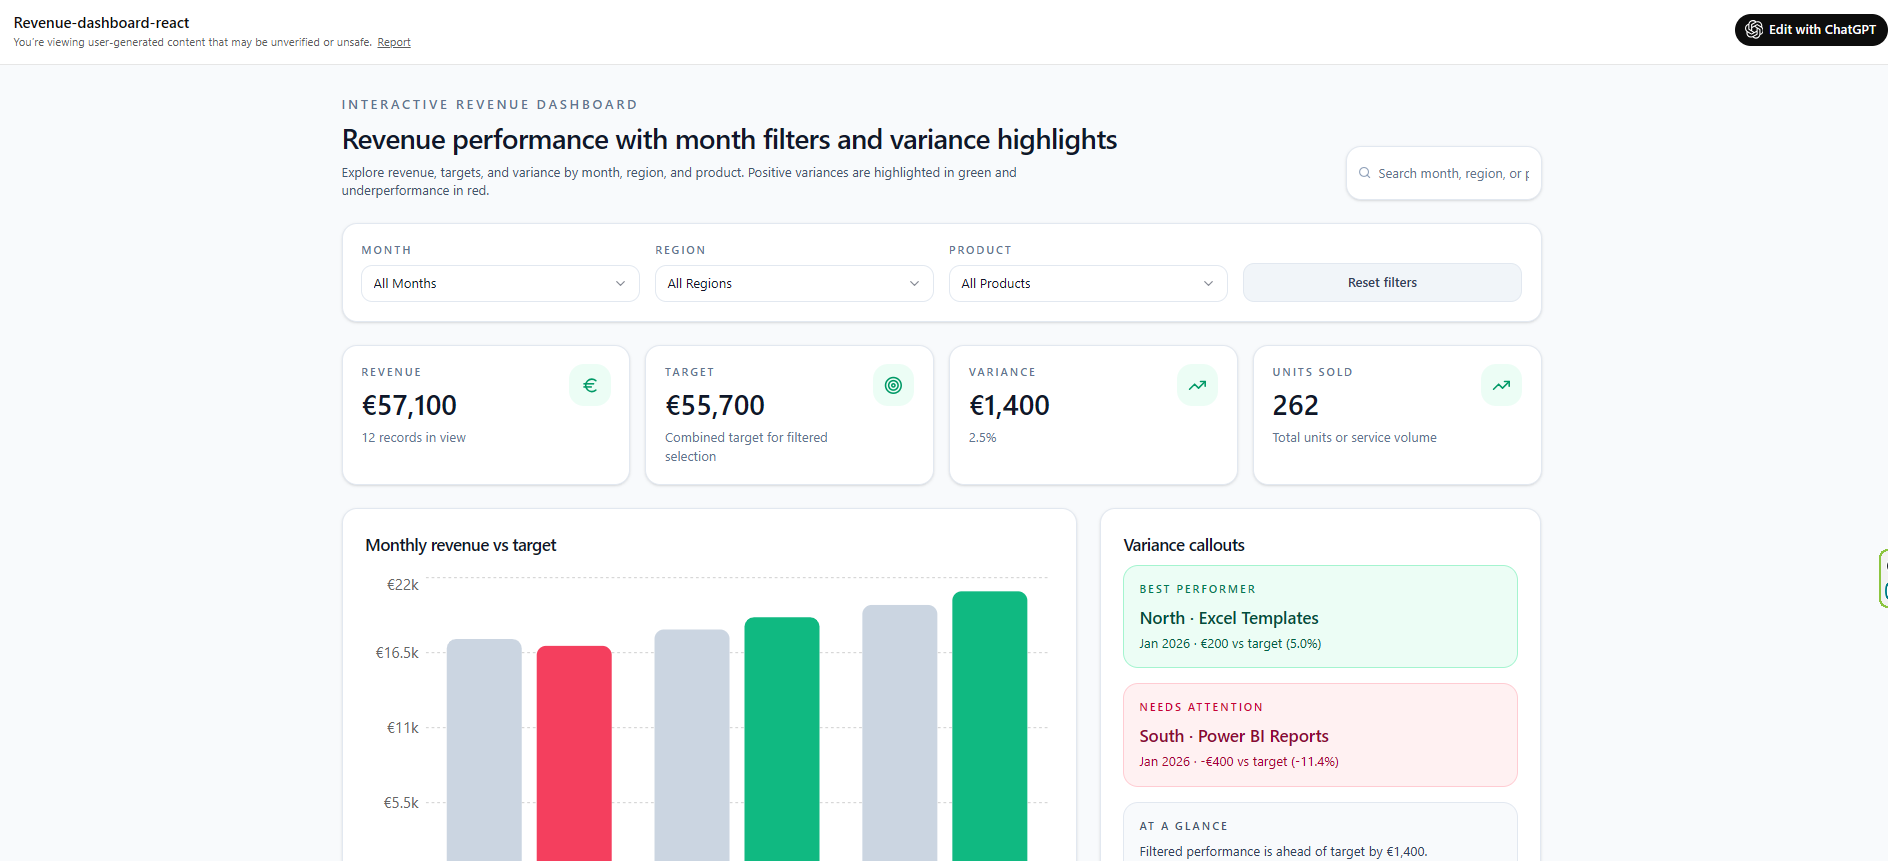Screen dimensions: 1888x861
Task: Focus the search month, region field
Action: [x=1443, y=173]
